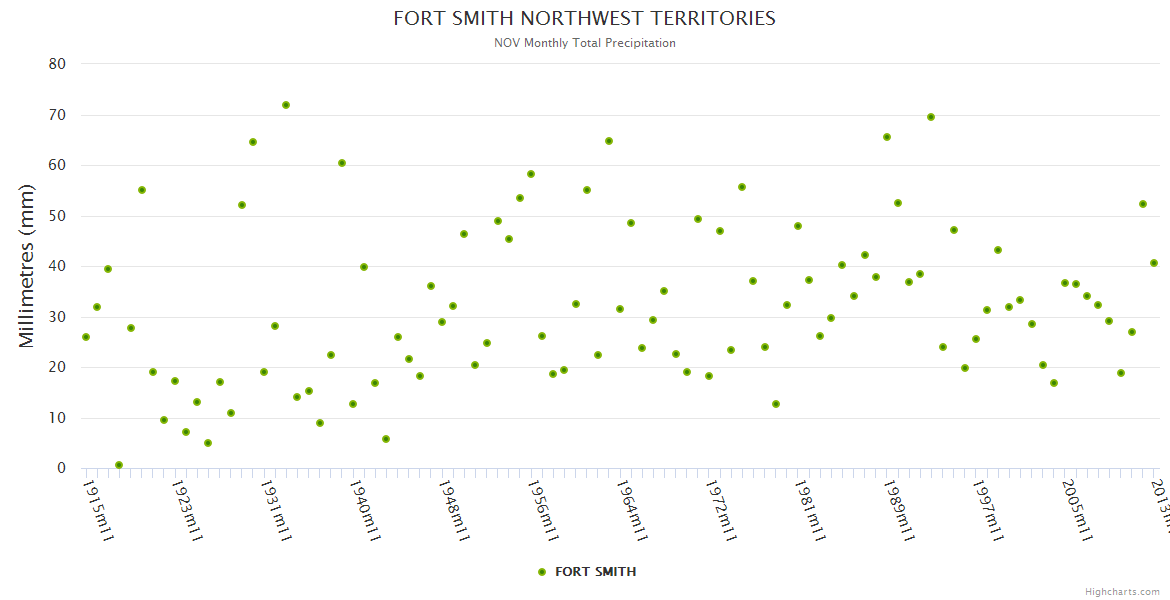Image resolution: width=1170 pixels, height=600 pixels.
Task: Select the data point near 69.5 mm
Action: (931, 117)
